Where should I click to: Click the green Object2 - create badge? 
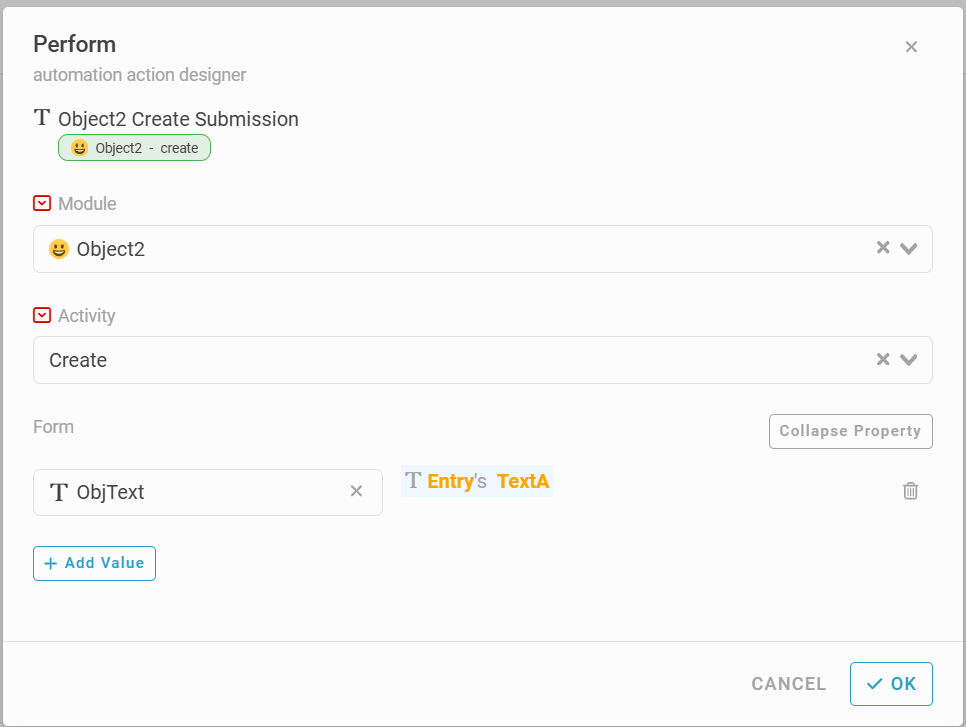click(x=134, y=148)
